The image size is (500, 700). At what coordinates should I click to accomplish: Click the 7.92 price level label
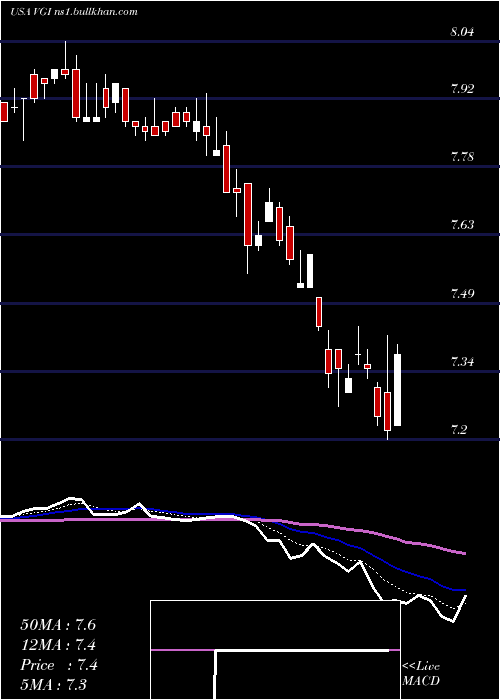point(463,88)
